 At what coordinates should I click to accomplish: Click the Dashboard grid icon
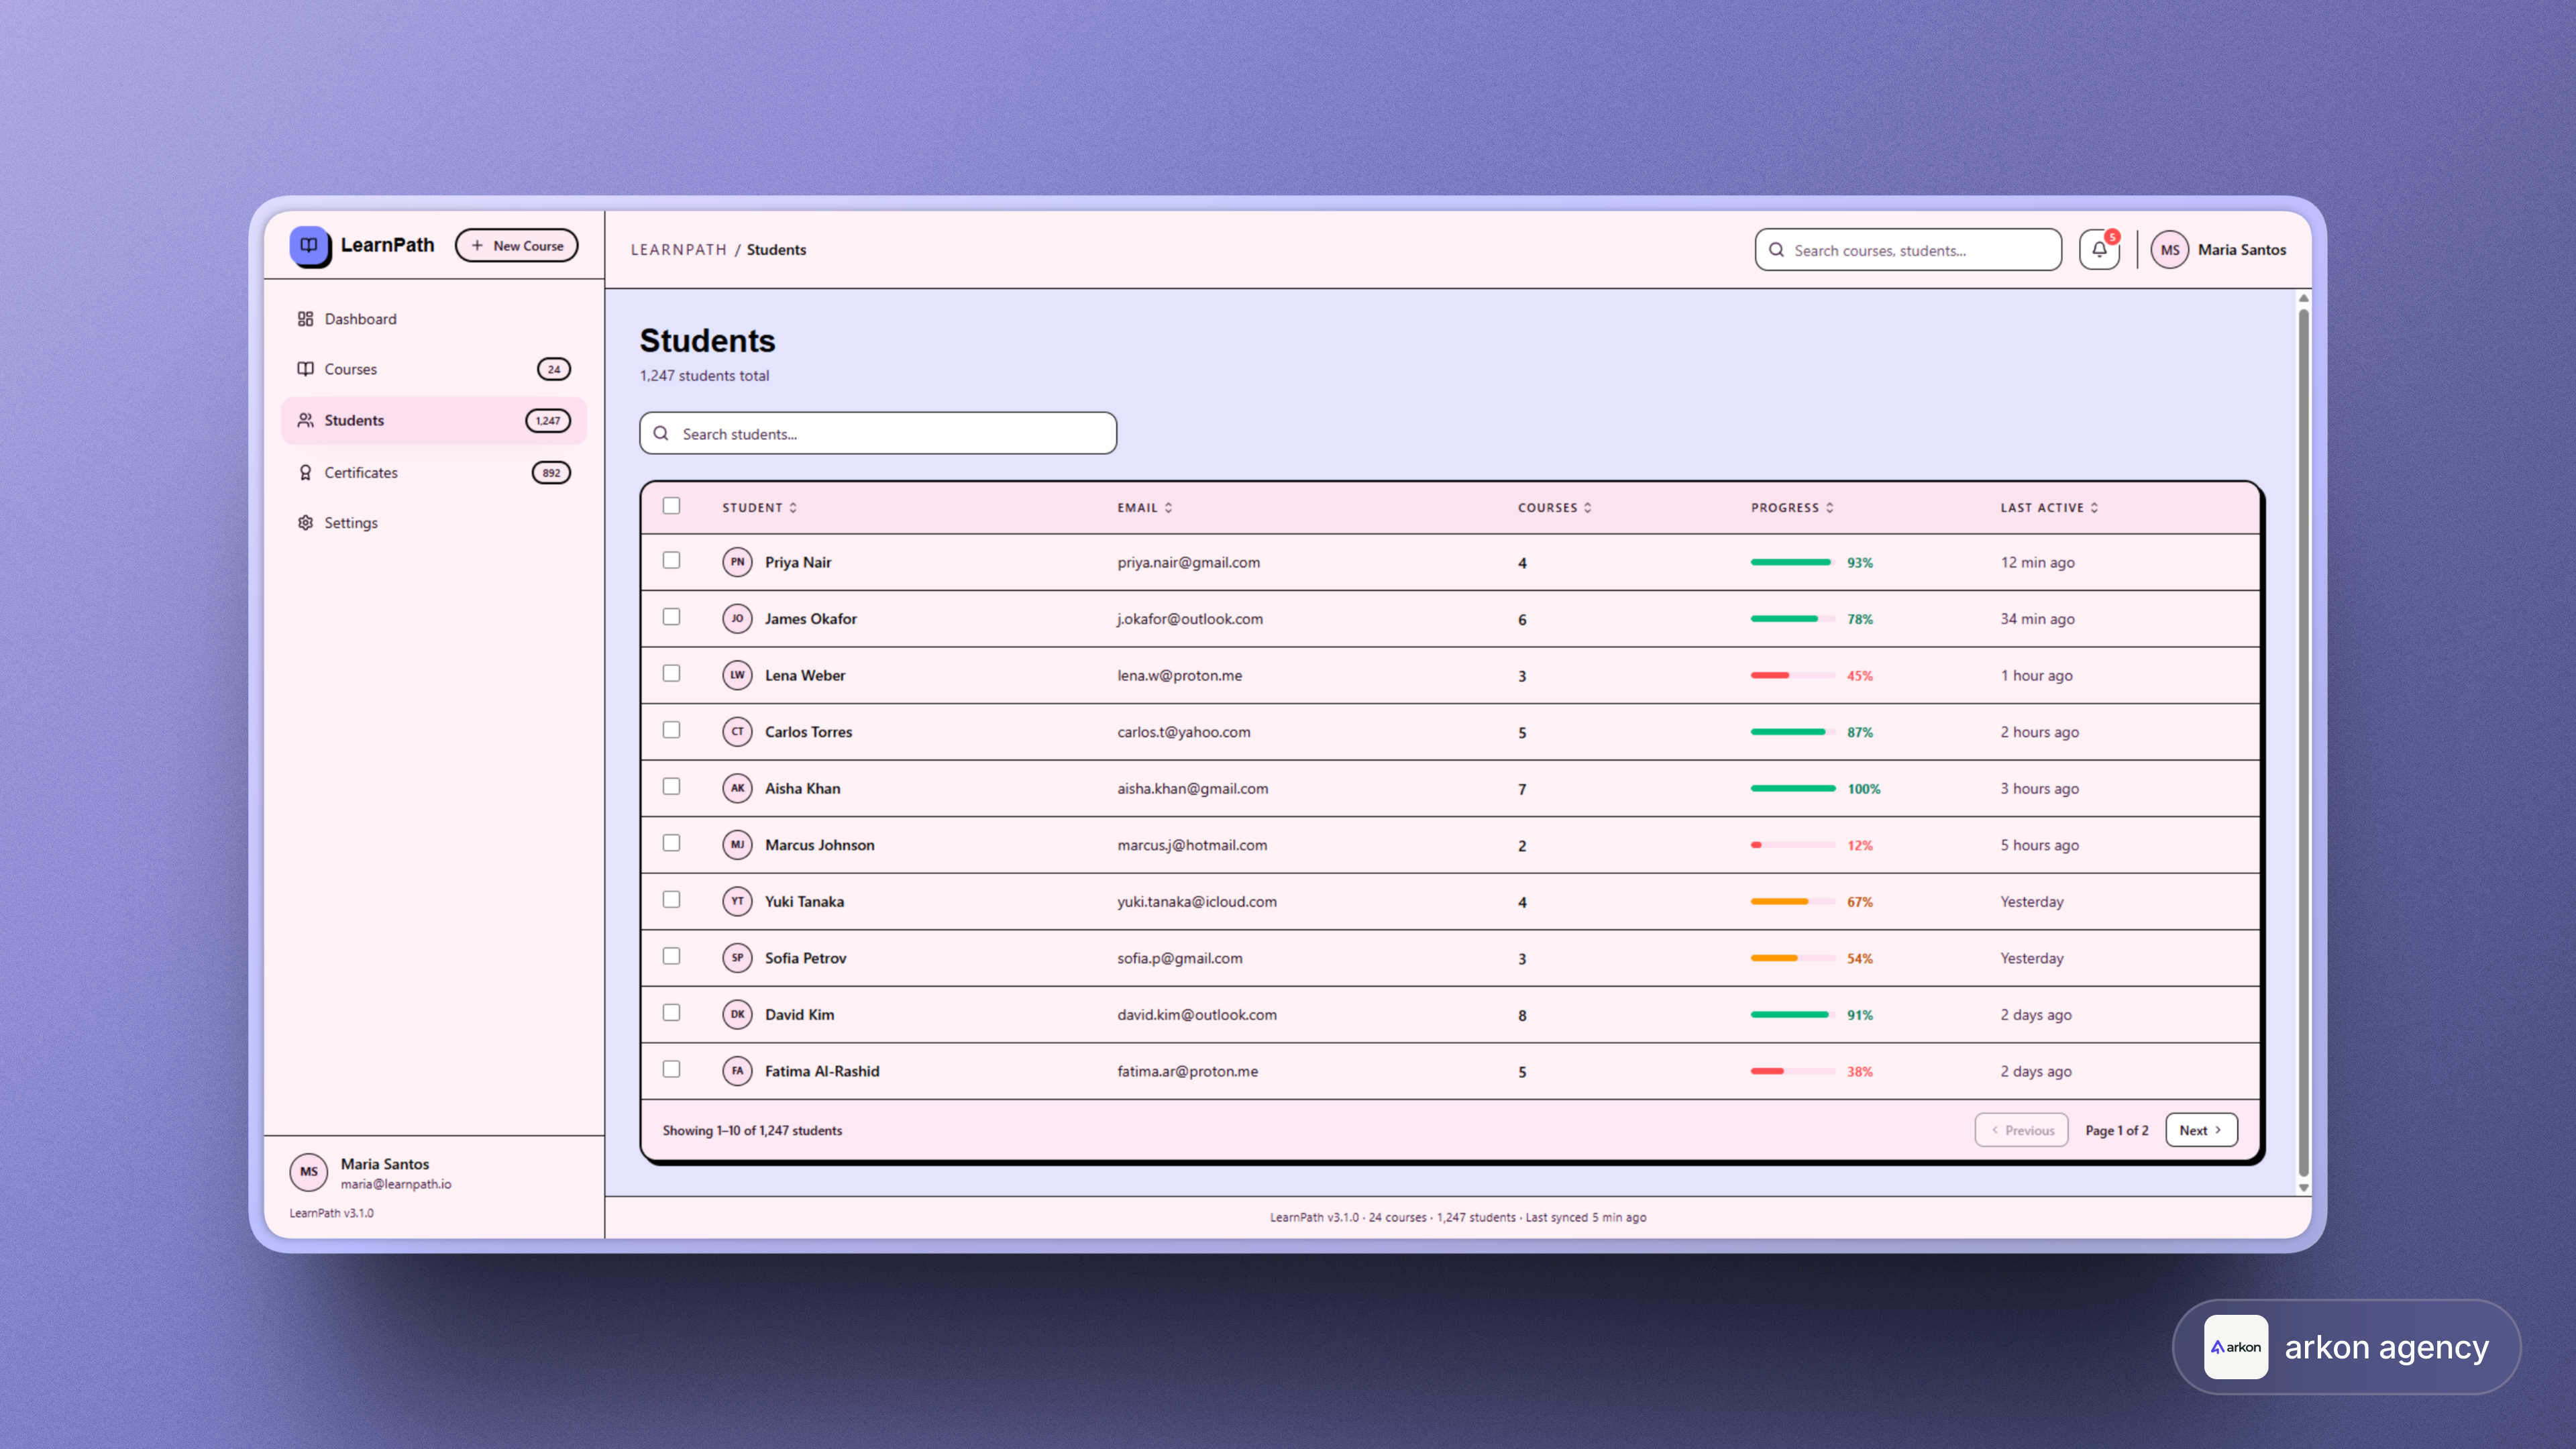point(305,319)
